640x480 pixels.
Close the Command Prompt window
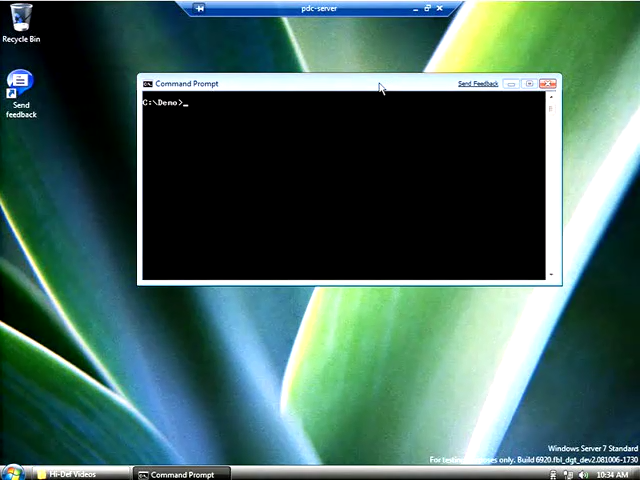pyautogui.click(x=548, y=84)
